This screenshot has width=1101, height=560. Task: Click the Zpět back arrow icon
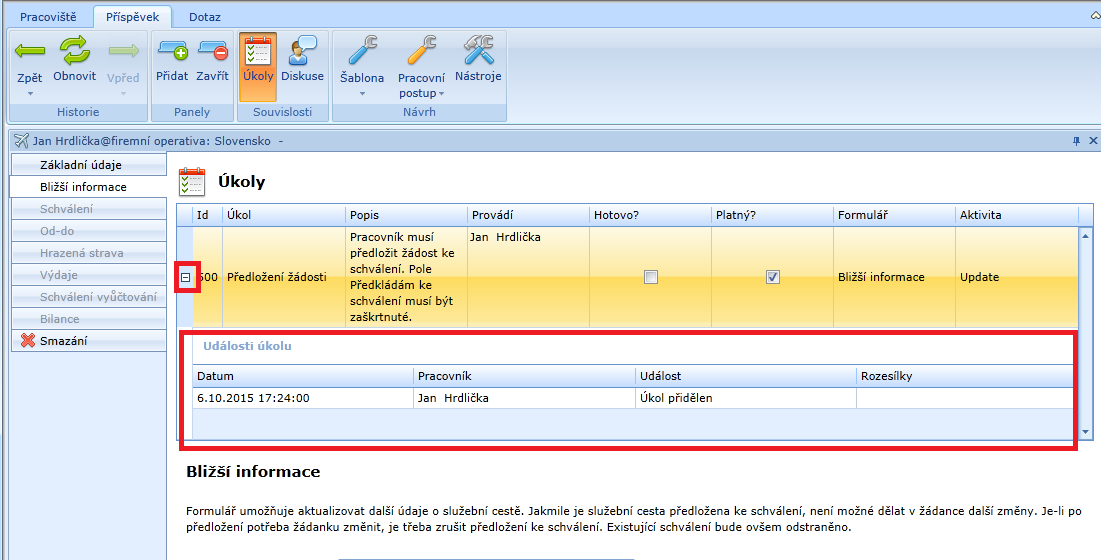[x=30, y=51]
